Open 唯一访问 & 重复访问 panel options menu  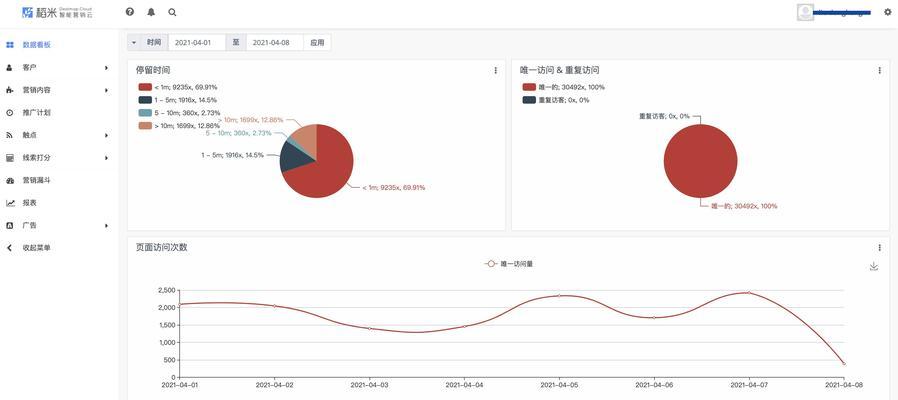[879, 71]
